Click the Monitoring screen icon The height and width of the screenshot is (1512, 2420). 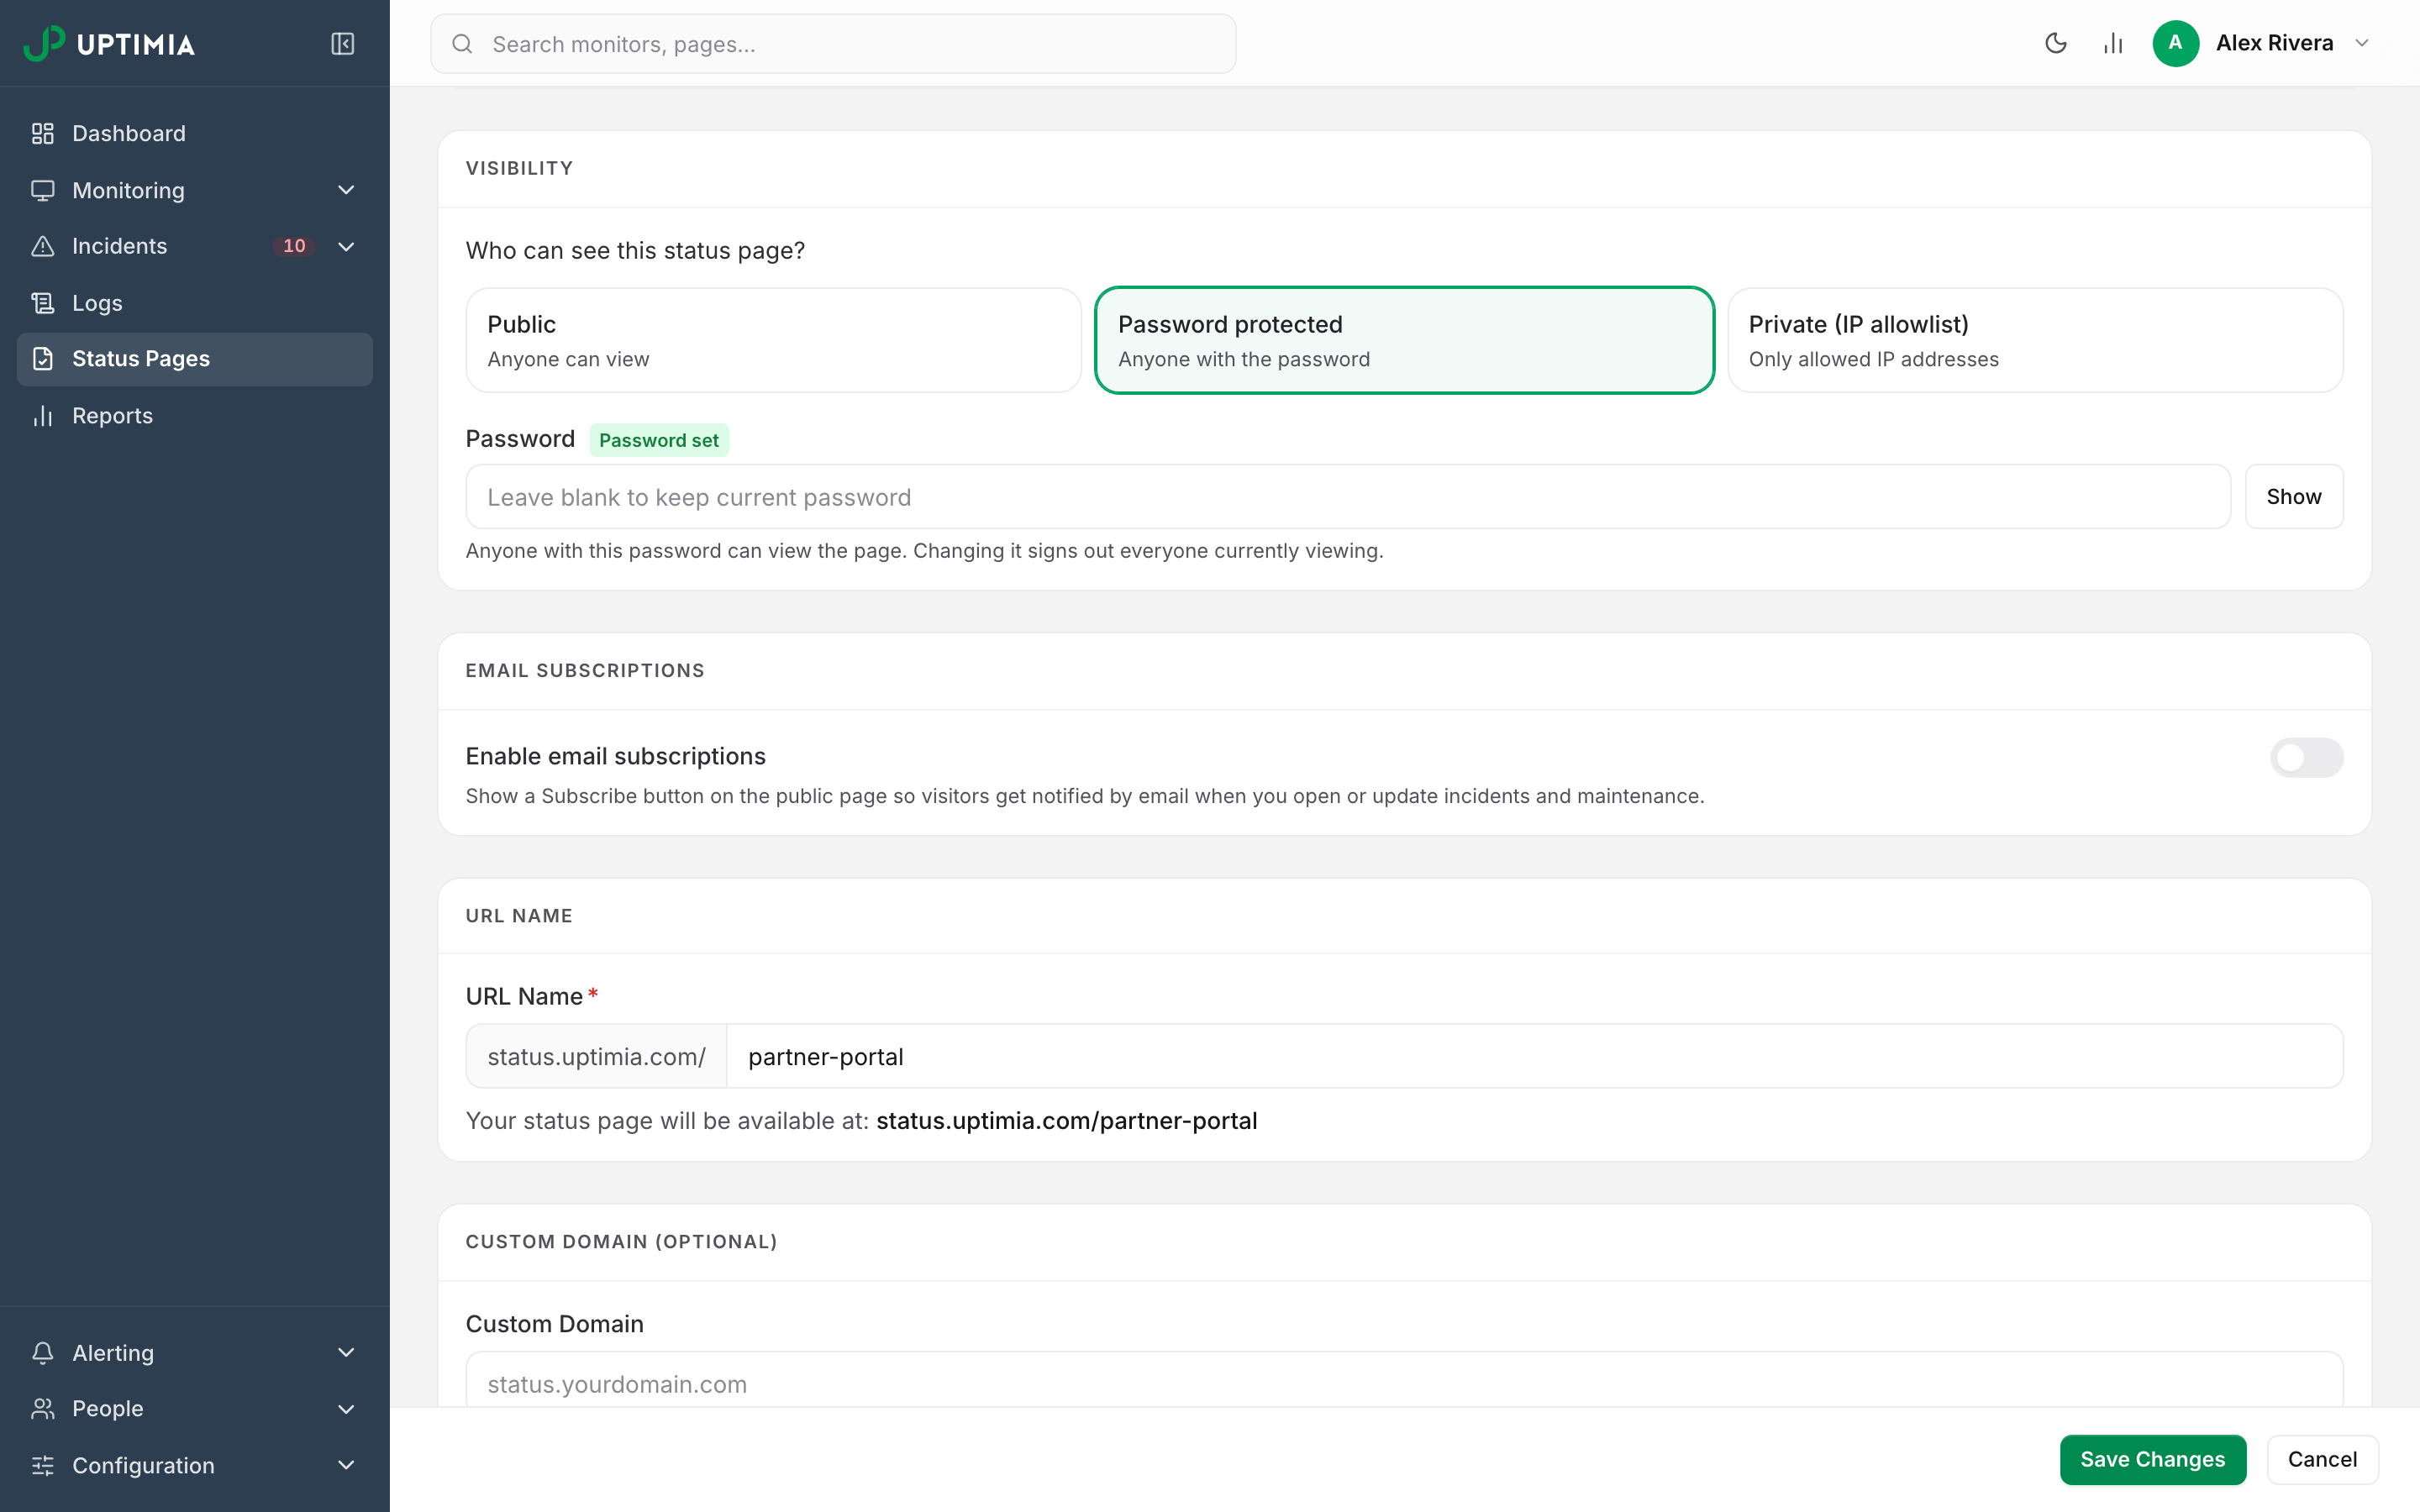pos(42,190)
